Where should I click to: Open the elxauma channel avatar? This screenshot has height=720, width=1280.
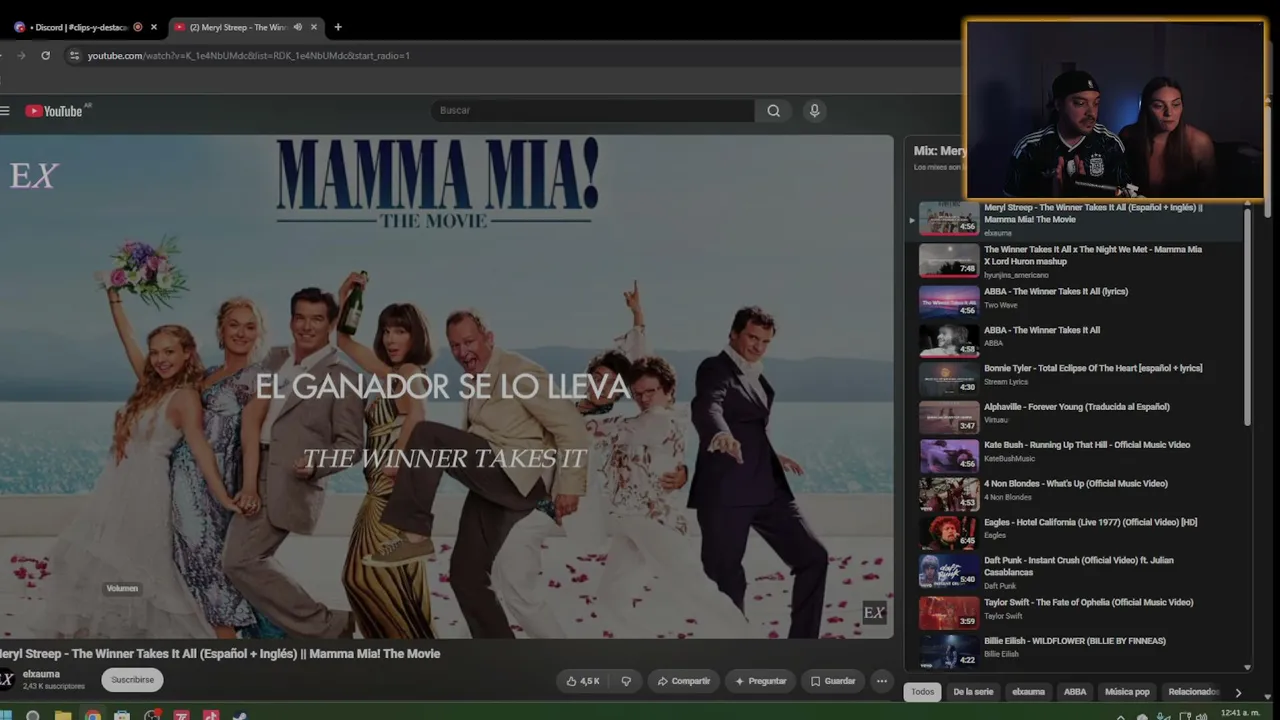[6, 680]
